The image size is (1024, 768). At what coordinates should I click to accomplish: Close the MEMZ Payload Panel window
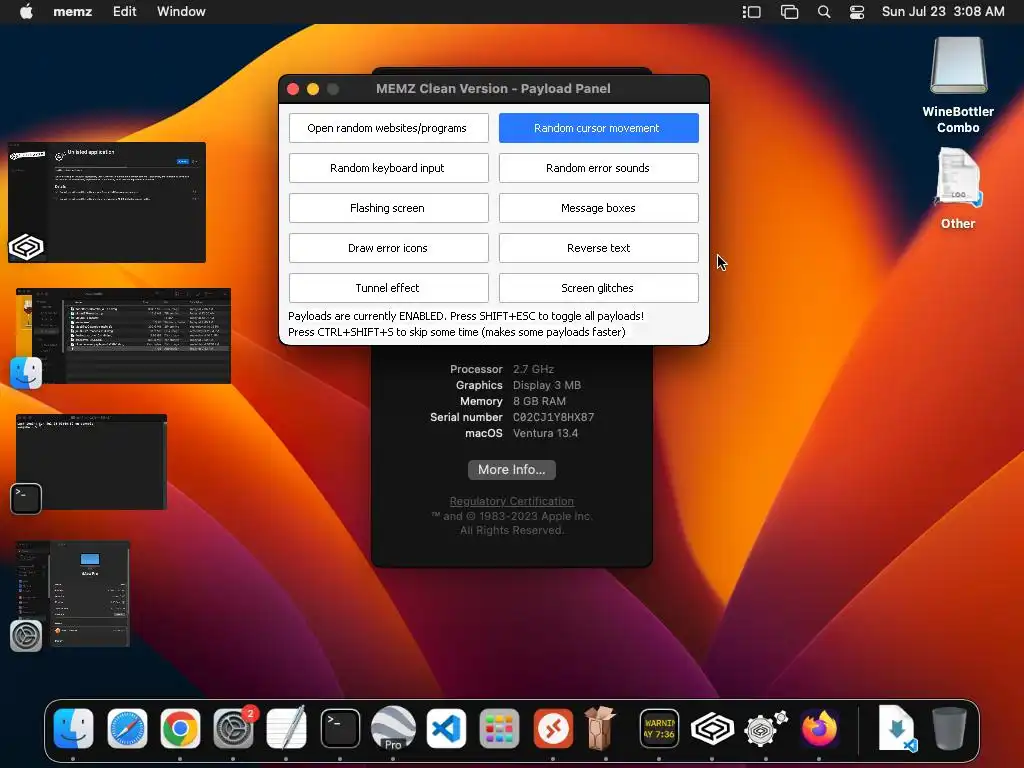coord(293,89)
